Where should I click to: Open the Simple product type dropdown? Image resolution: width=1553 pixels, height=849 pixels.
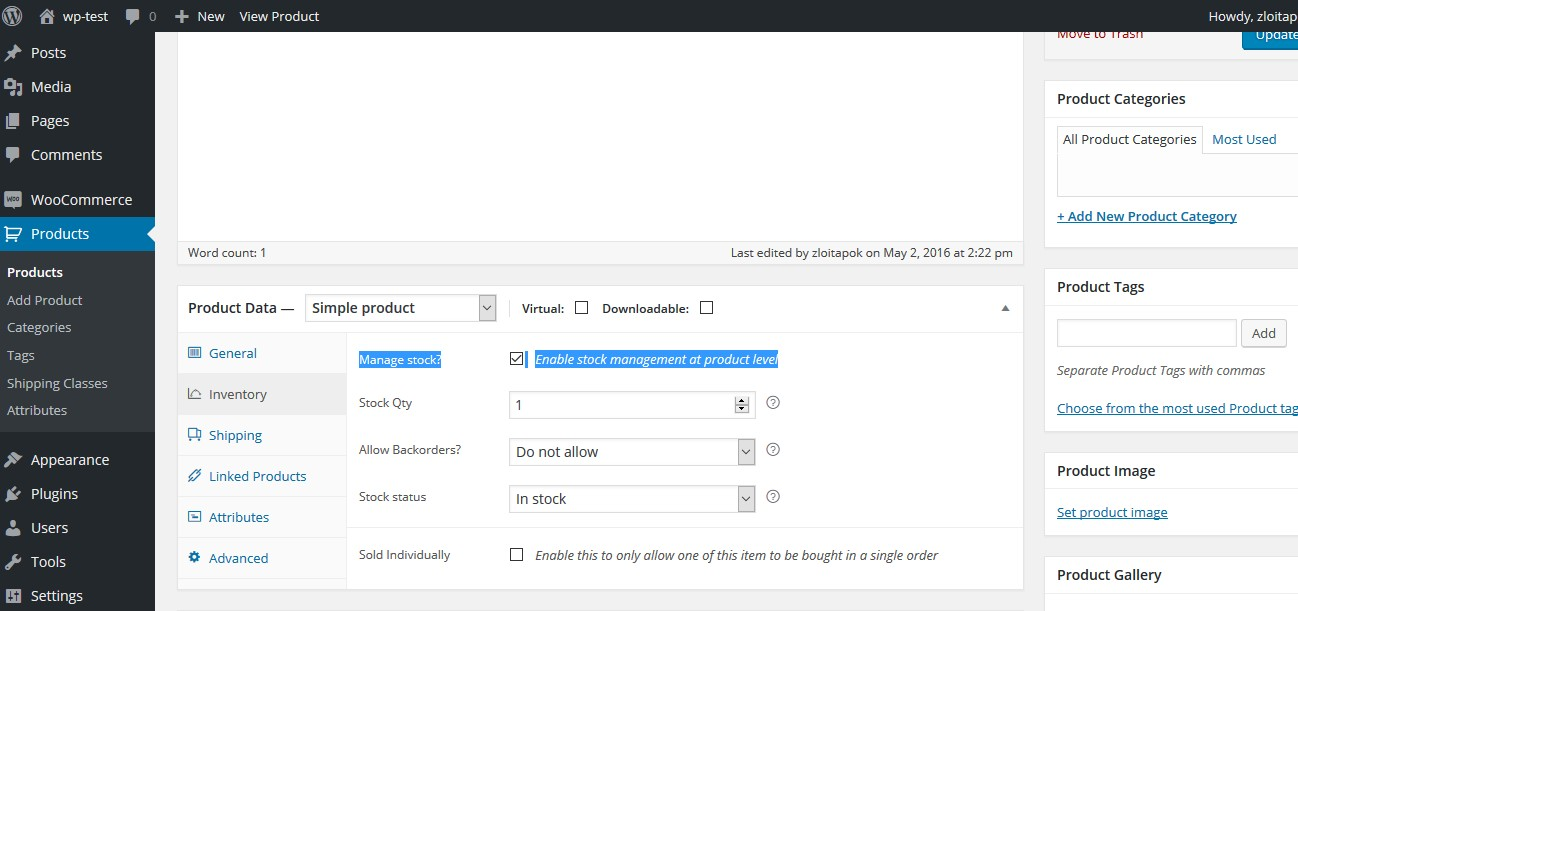(401, 308)
